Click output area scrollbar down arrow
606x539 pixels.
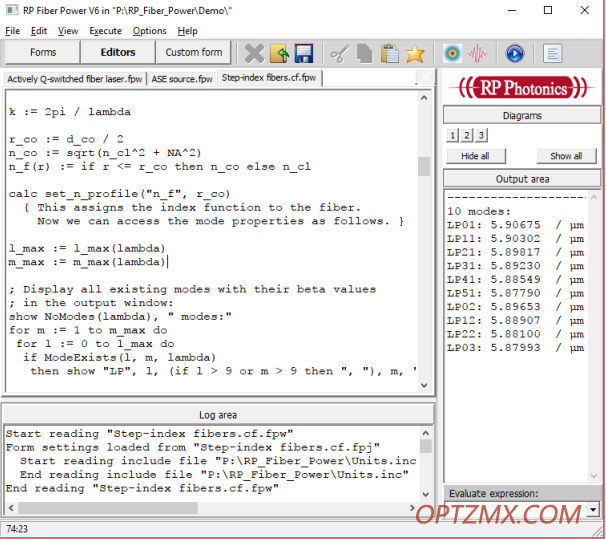(x=594, y=476)
